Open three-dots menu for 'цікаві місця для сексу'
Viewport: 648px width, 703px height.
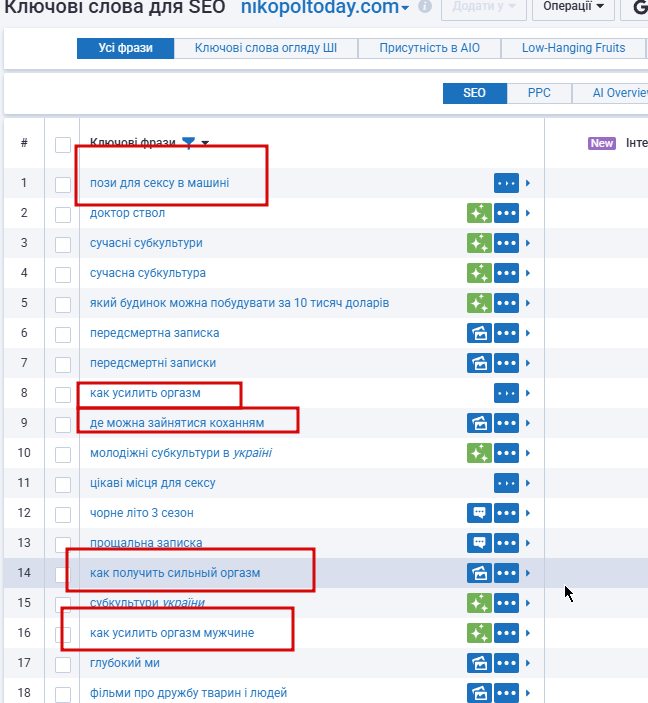(506, 483)
